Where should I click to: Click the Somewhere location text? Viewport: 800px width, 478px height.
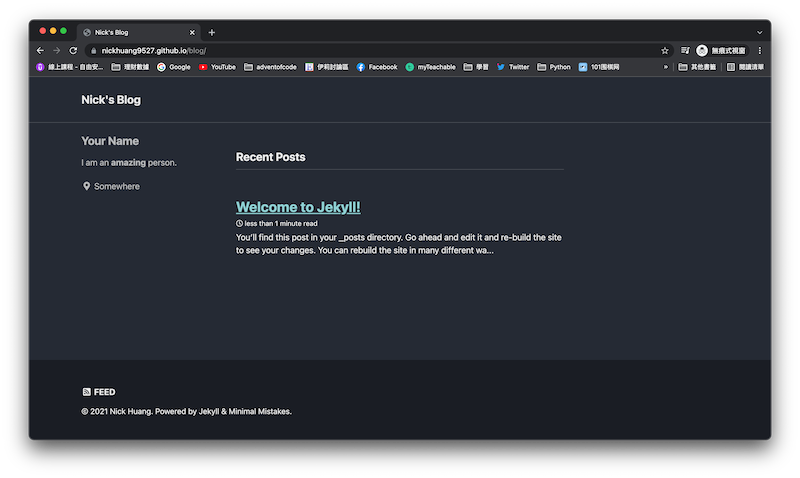click(117, 186)
